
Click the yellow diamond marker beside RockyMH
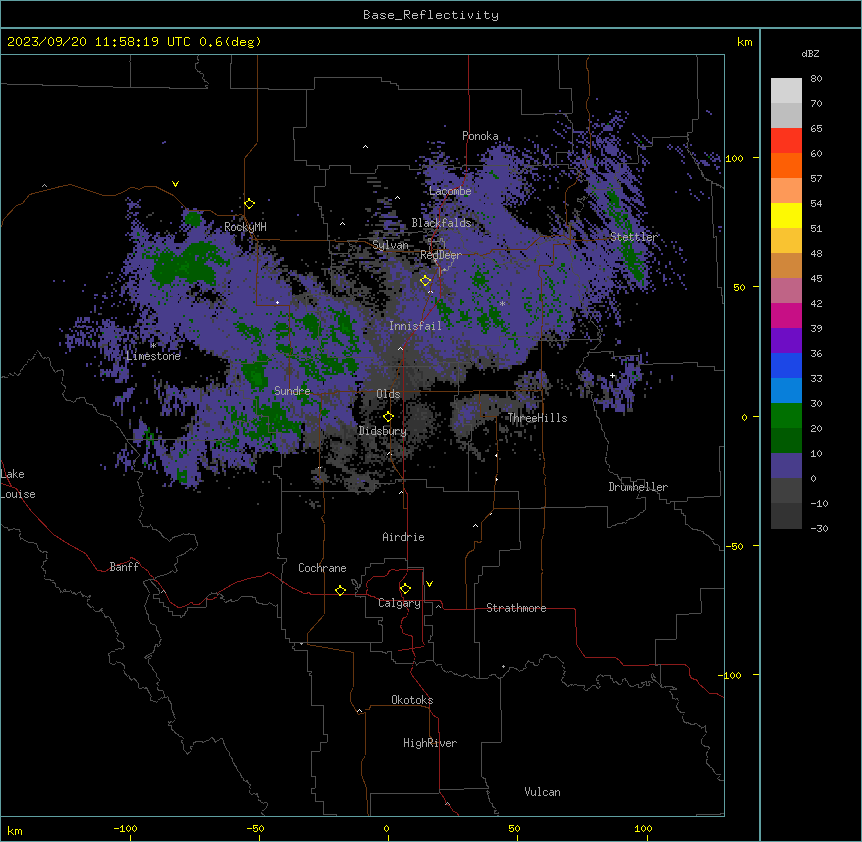[250, 204]
